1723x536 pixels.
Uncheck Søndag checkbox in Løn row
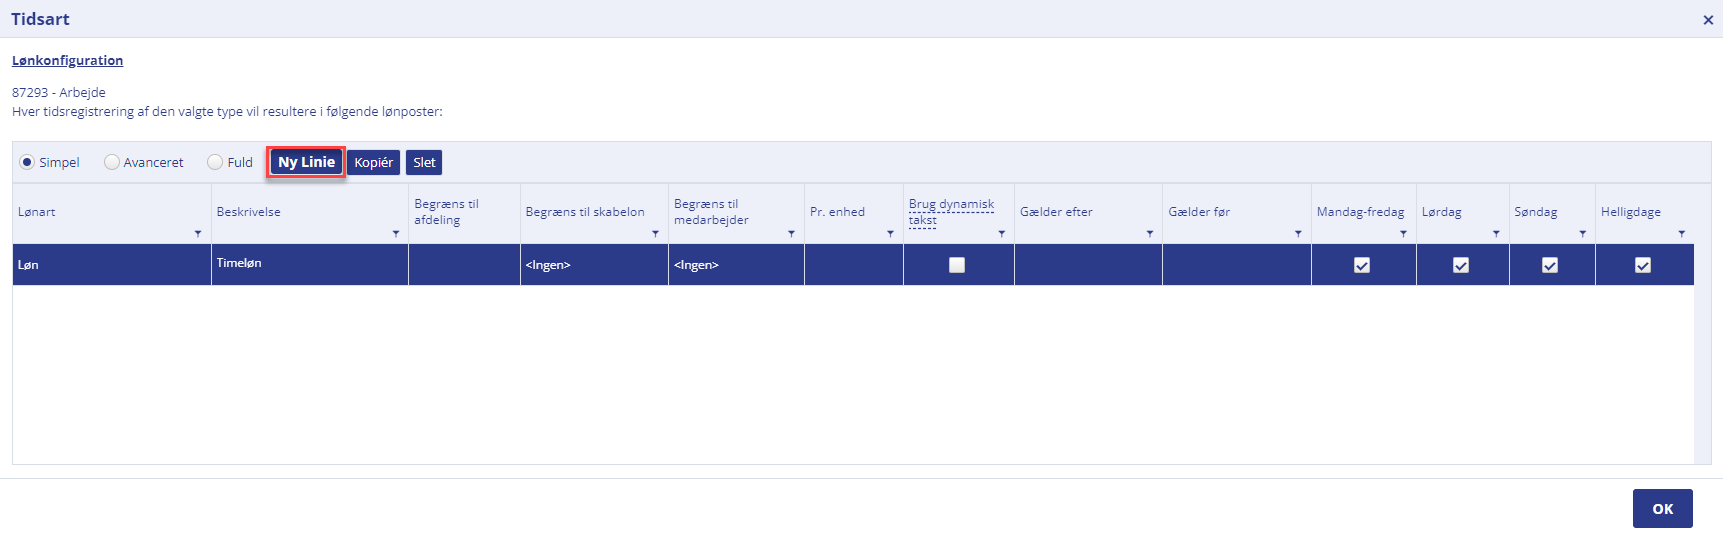(x=1550, y=265)
